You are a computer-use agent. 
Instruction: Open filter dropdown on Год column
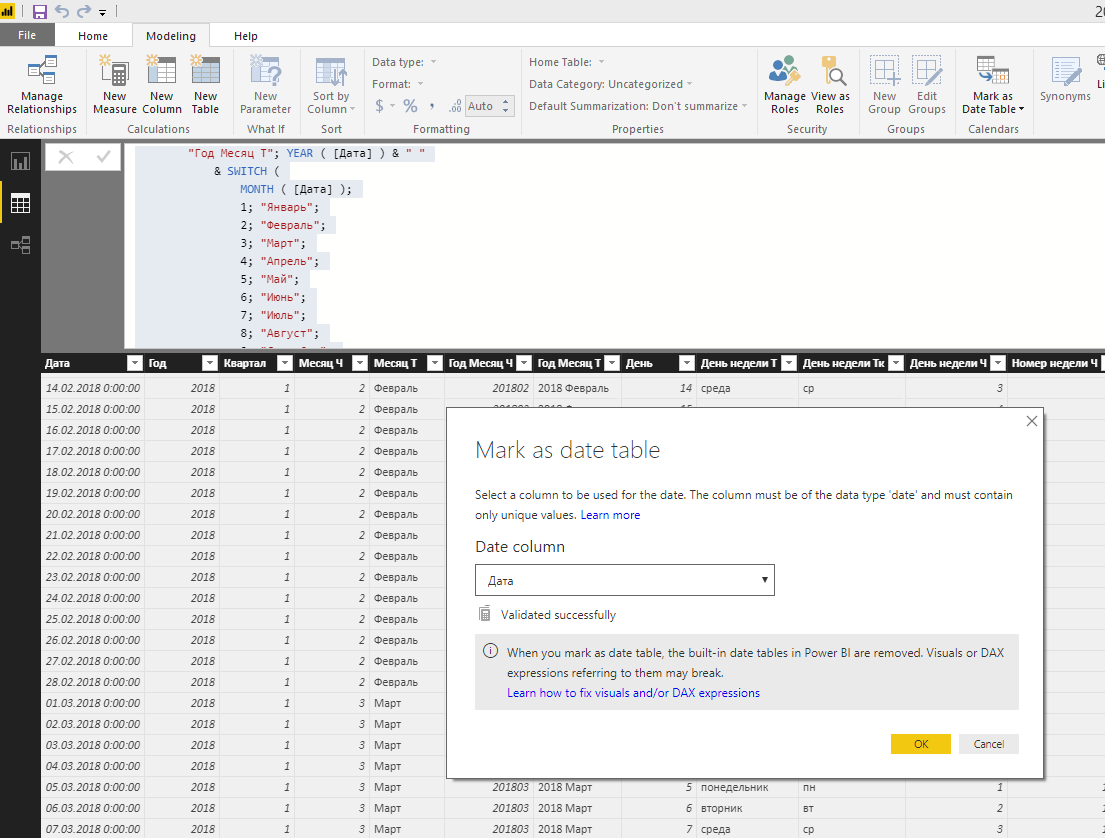[209, 363]
